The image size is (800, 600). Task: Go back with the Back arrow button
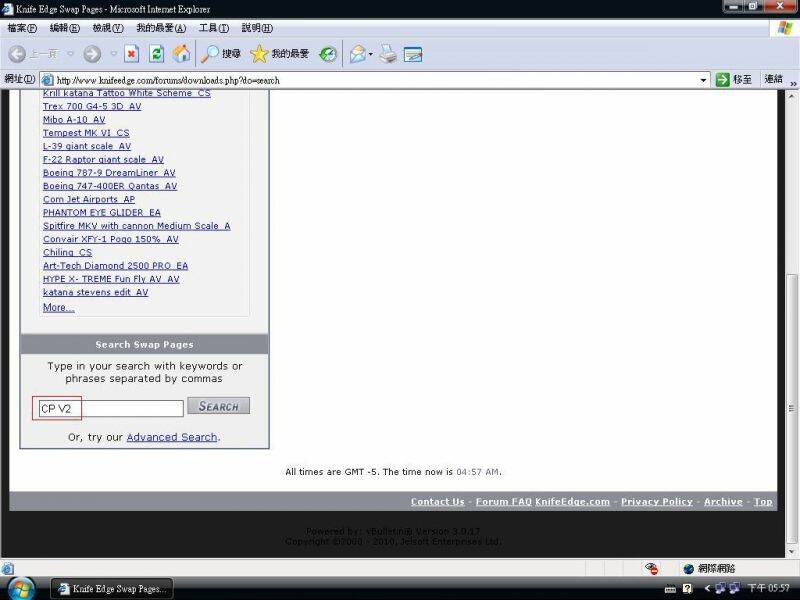coord(17,54)
